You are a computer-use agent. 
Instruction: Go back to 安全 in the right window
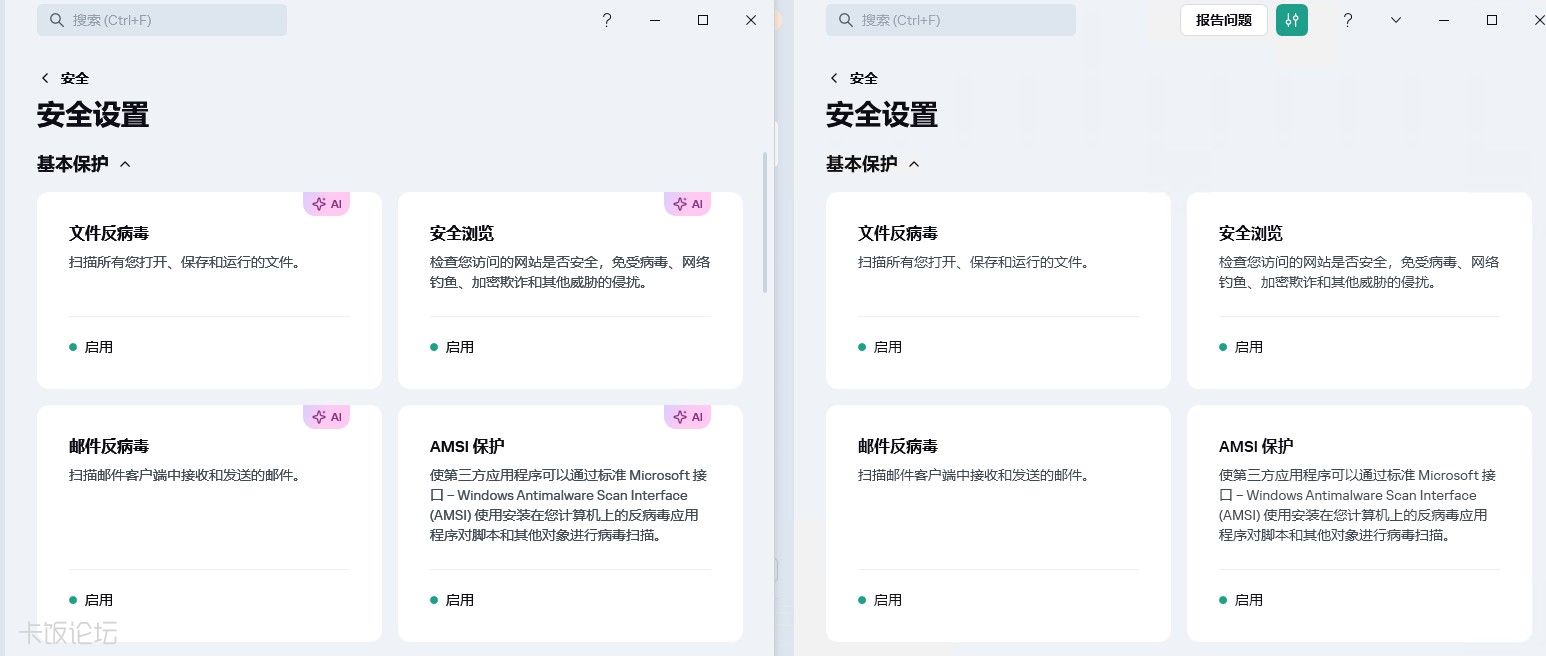click(x=854, y=78)
